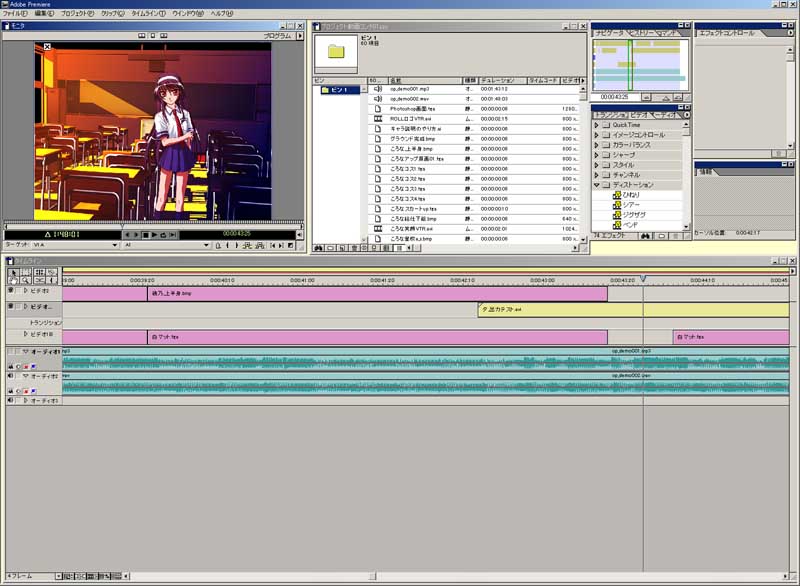Open the クリップ menu

pyautogui.click(x=113, y=14)
